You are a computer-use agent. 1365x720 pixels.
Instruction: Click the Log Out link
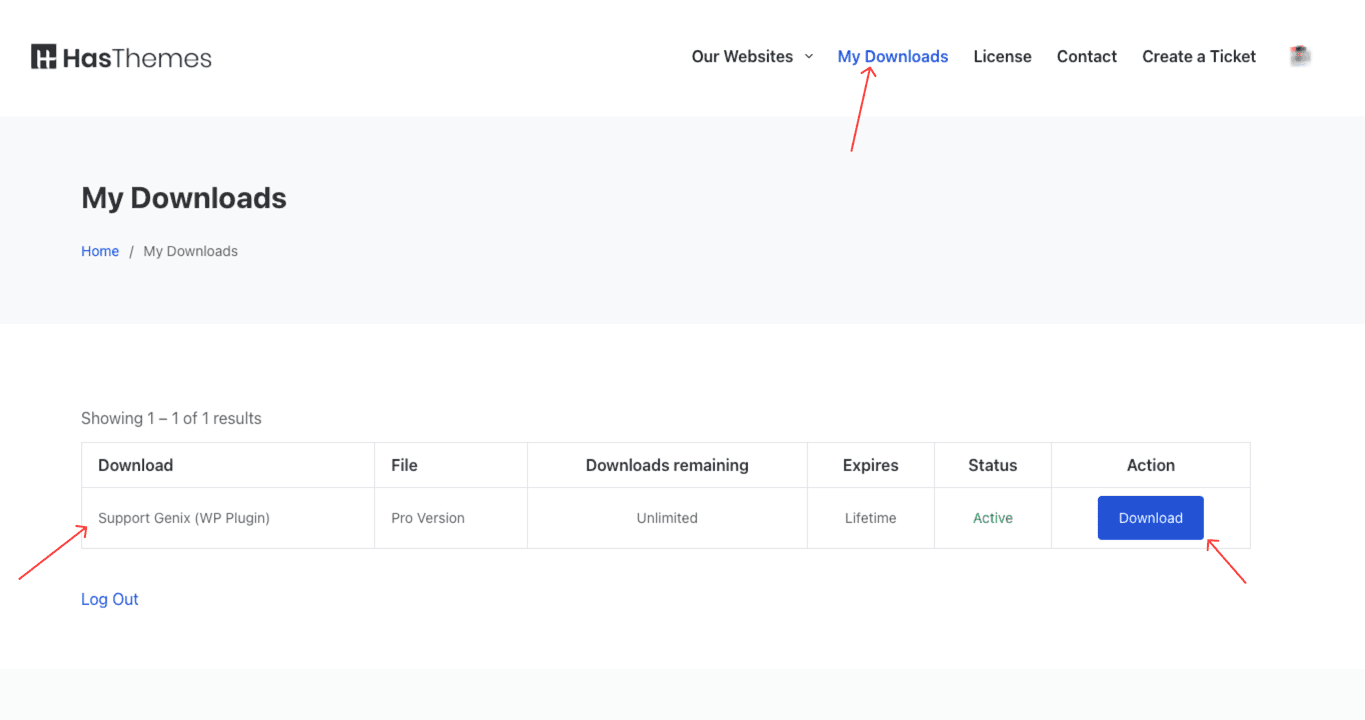point(109,598)
